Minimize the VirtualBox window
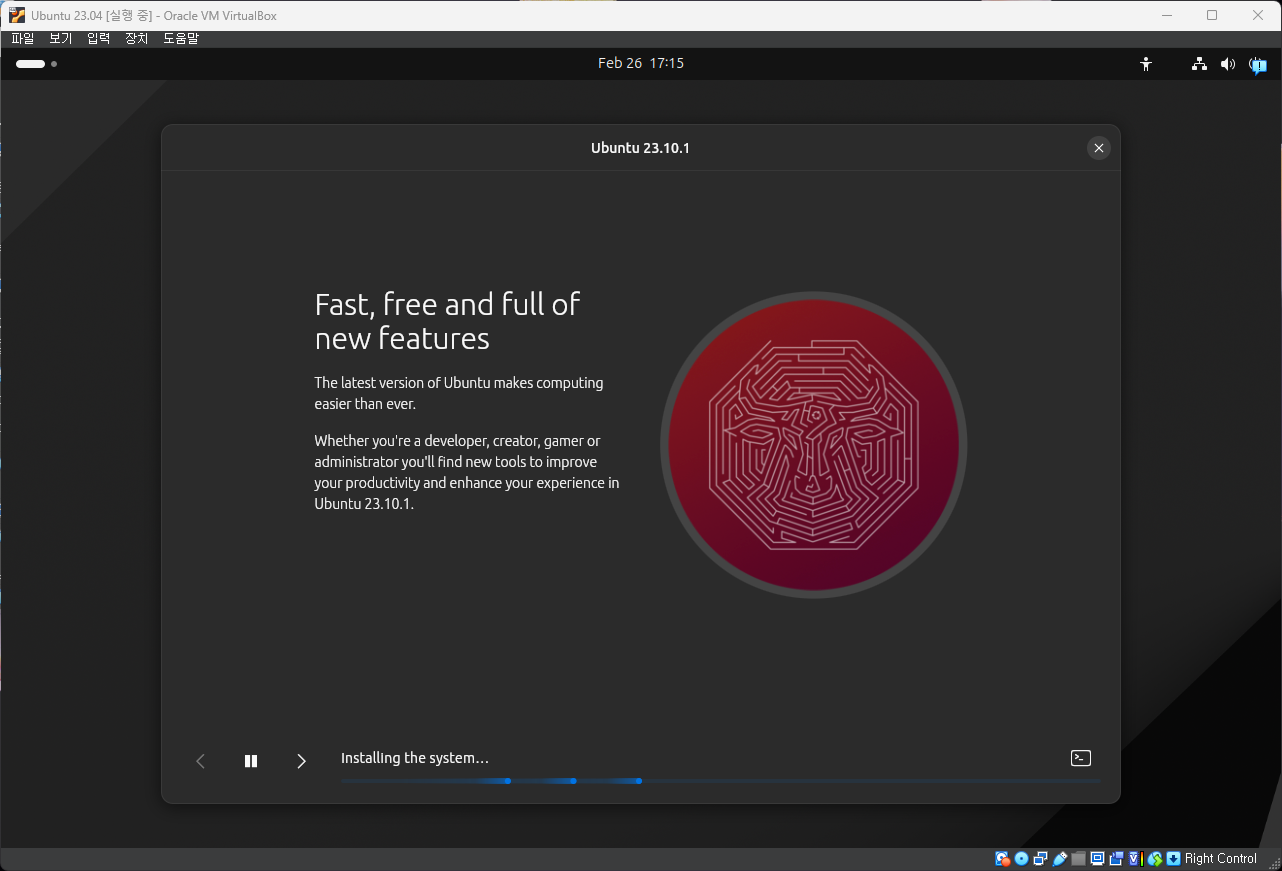The height and width of the screenshot is (871, 1282). tap(1166, 15)
